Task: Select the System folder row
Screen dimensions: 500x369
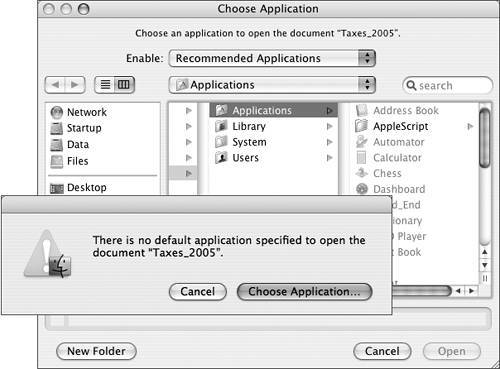Action: coord(273,142)
